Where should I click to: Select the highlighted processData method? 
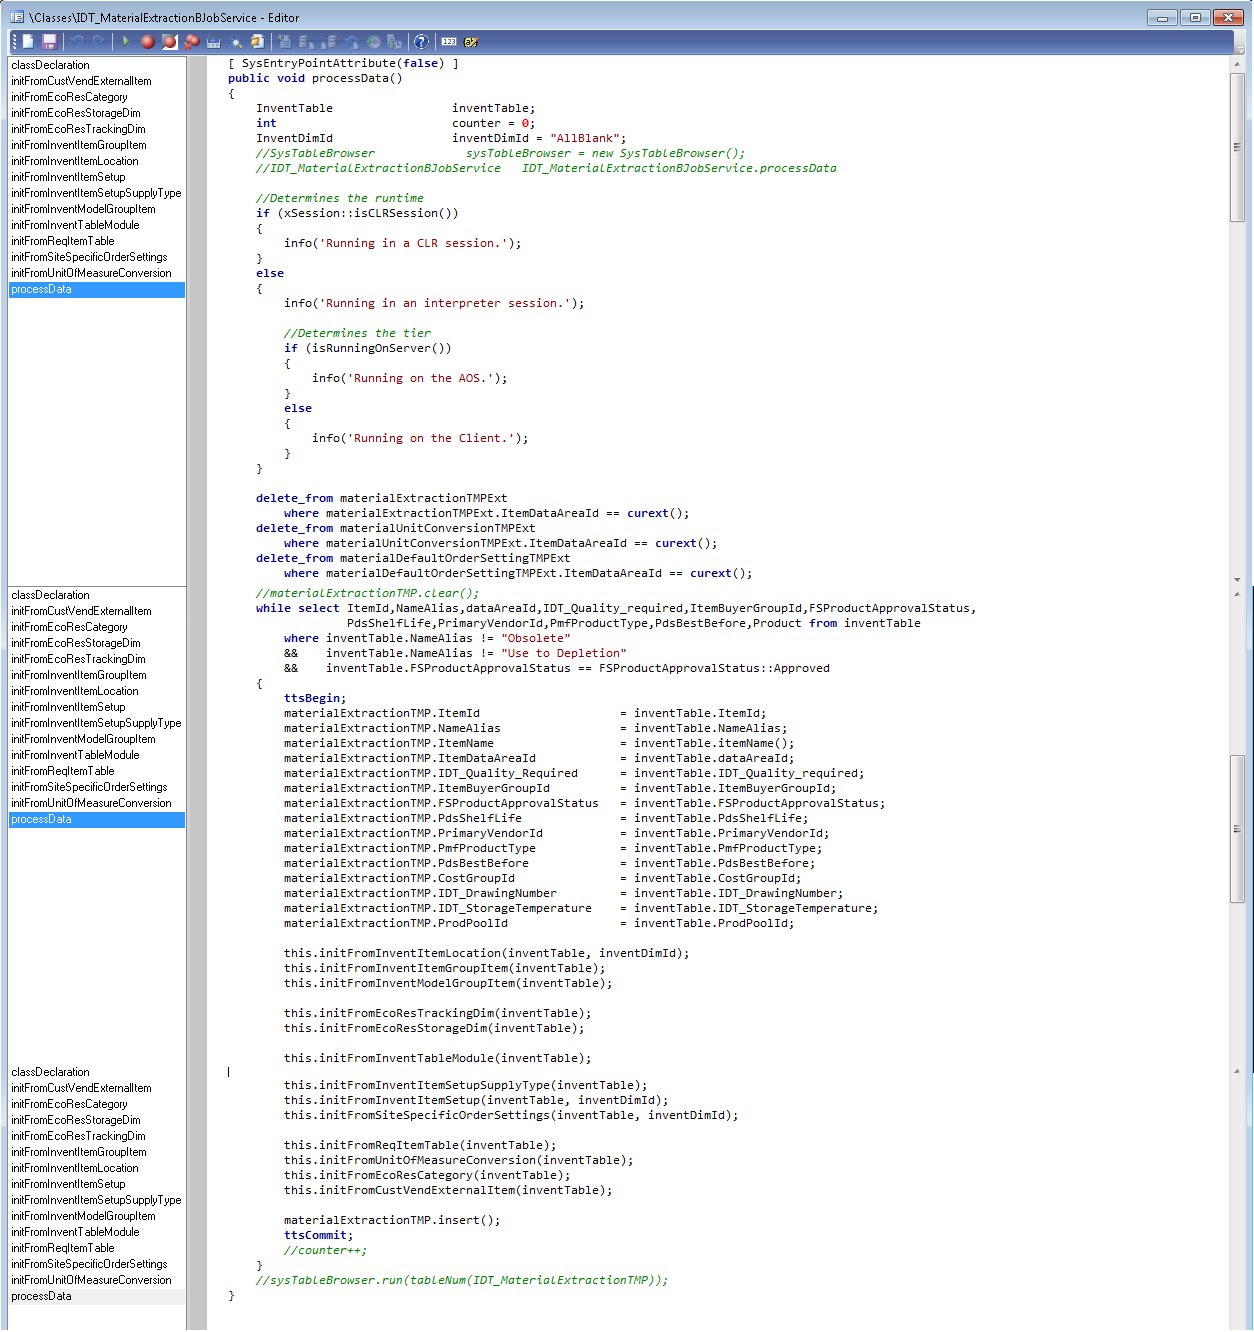coord(41,289)
